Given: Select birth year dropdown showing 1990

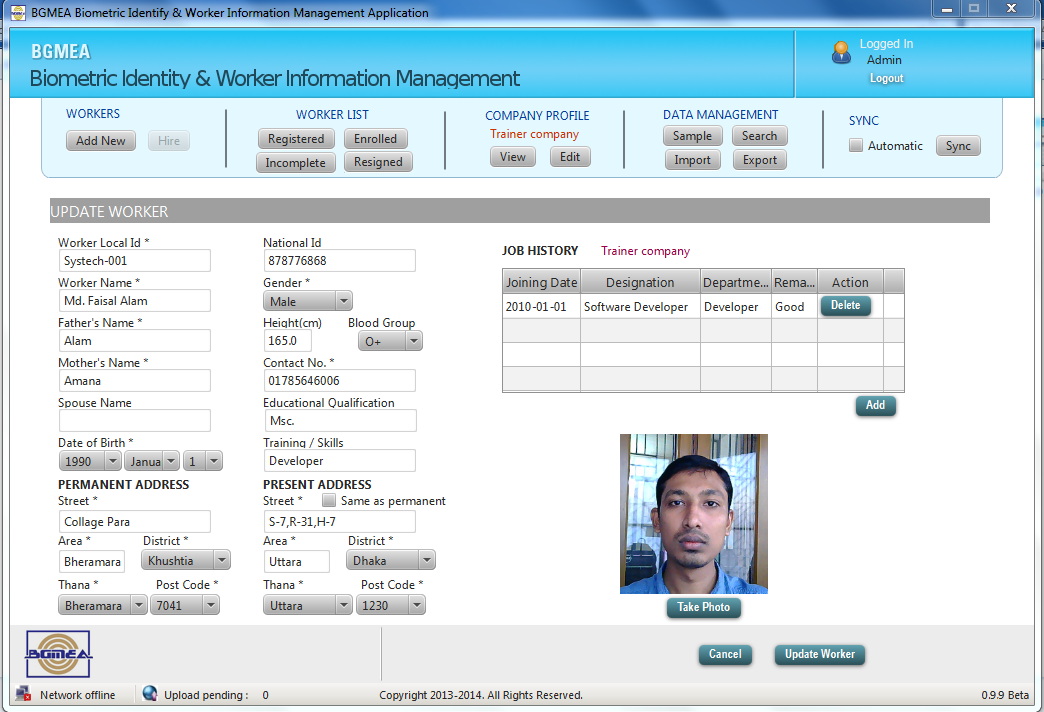Looking at the screenshot, I should pyautogui.click(x=90, y=461).
